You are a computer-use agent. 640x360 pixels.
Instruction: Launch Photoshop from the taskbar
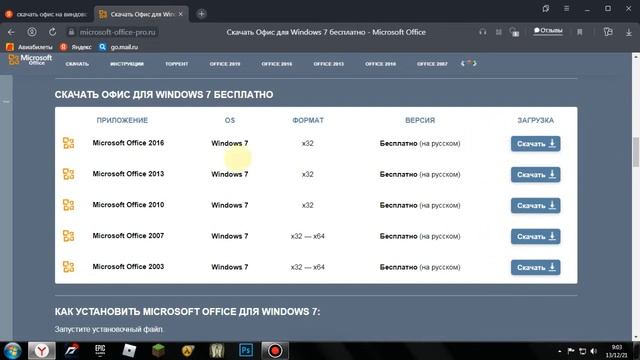(x=246, y=351)
